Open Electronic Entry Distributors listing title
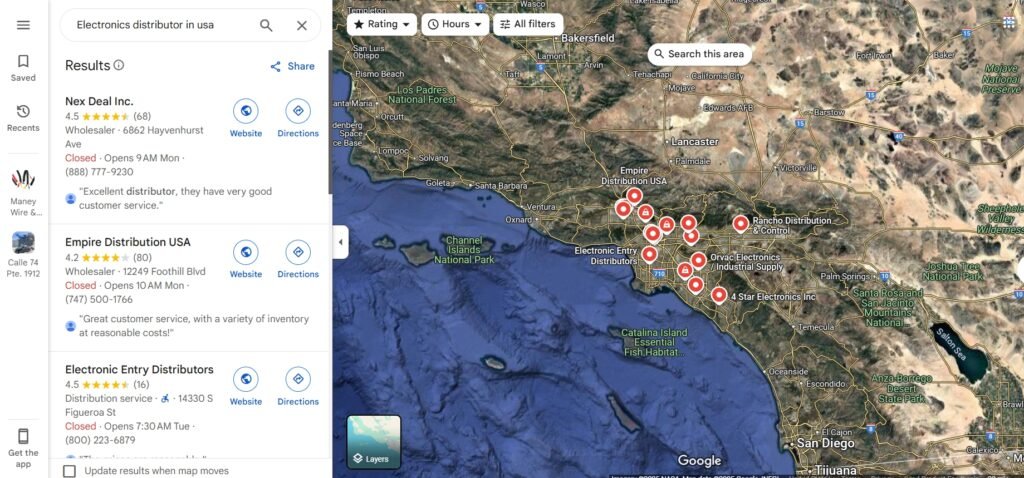Viewport: 1024px width, 478px height. point(139,370)
